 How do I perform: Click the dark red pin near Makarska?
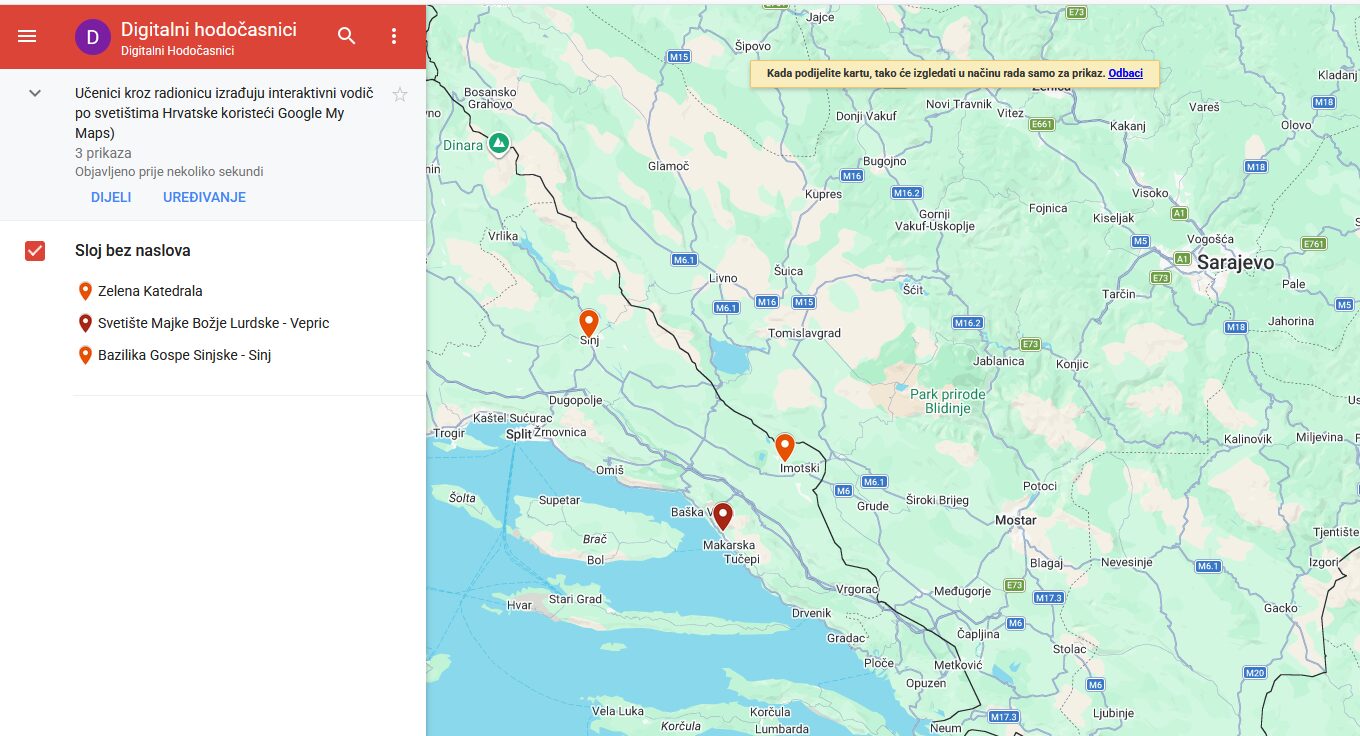tap(722, 516)
